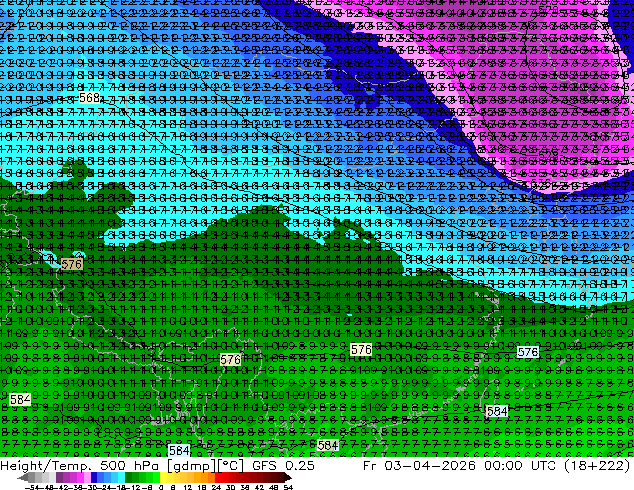Click the gray left arrow of legend
634x490 pixels.
(23, 477)
